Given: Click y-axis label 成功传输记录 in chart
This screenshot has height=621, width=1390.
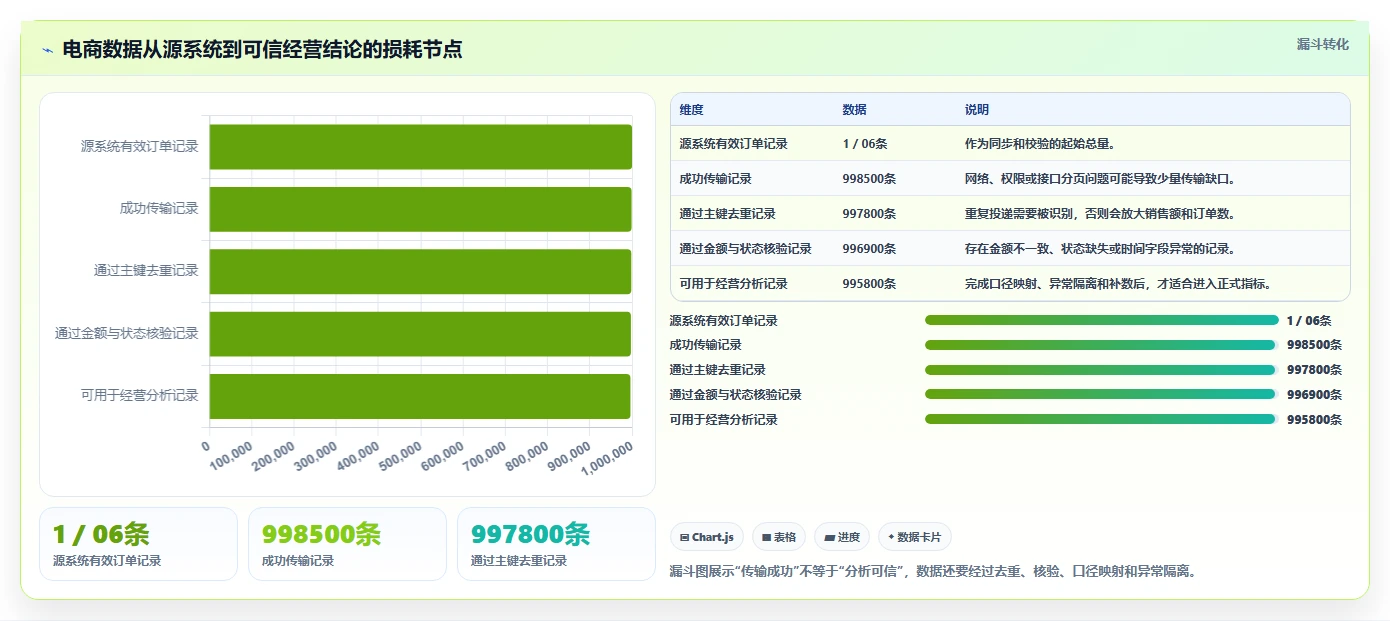Looking at the screenshot, I should [159, 209].
